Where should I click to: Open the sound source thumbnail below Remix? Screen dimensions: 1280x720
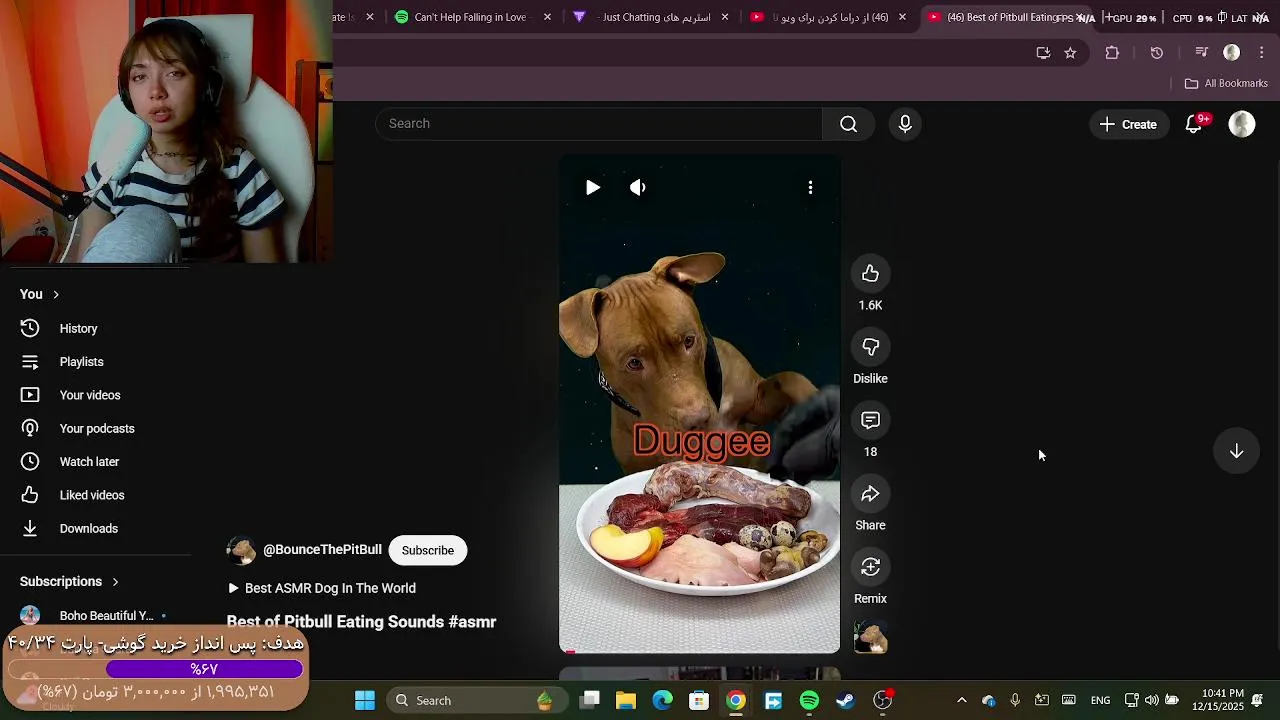(870, 637)
